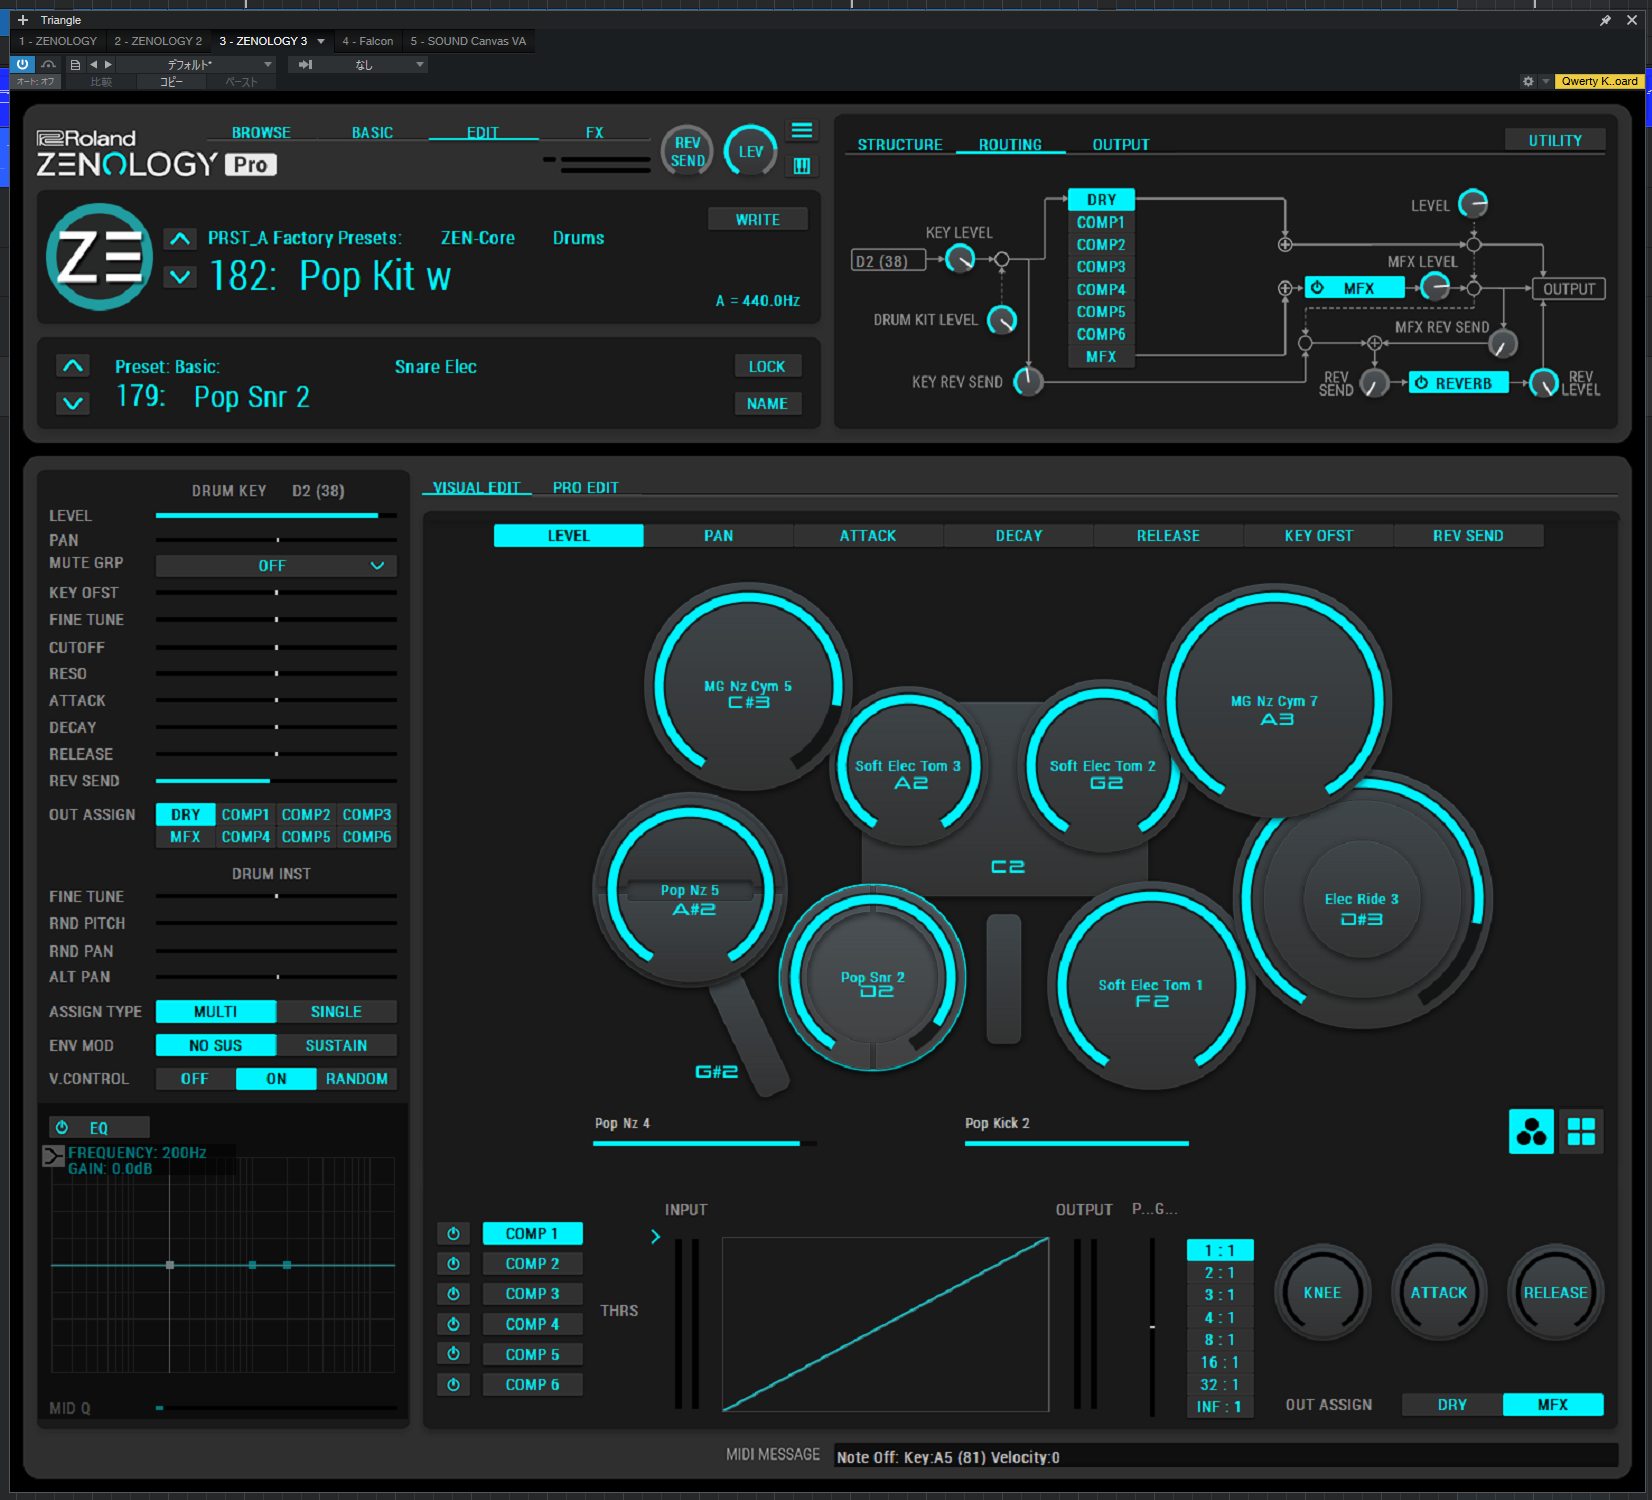Open the MUTE GRP dropdown
This screenshot has width=1652, height=1500.
click(x=276, y=566)
